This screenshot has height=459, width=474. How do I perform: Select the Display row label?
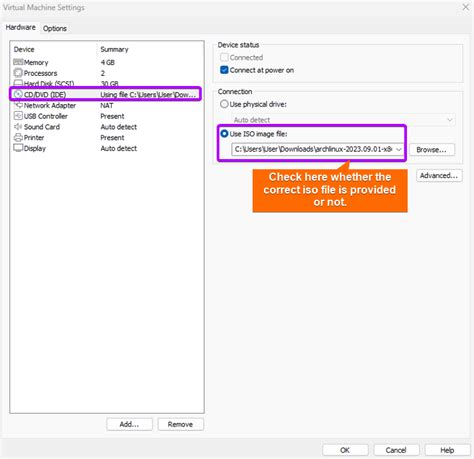point(35,148)
